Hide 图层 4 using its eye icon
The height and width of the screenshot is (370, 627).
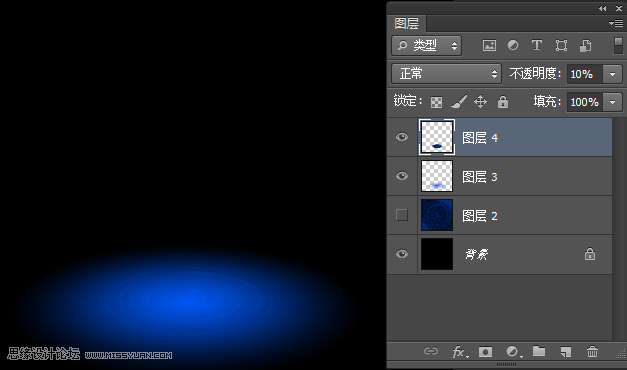(402, 137)
